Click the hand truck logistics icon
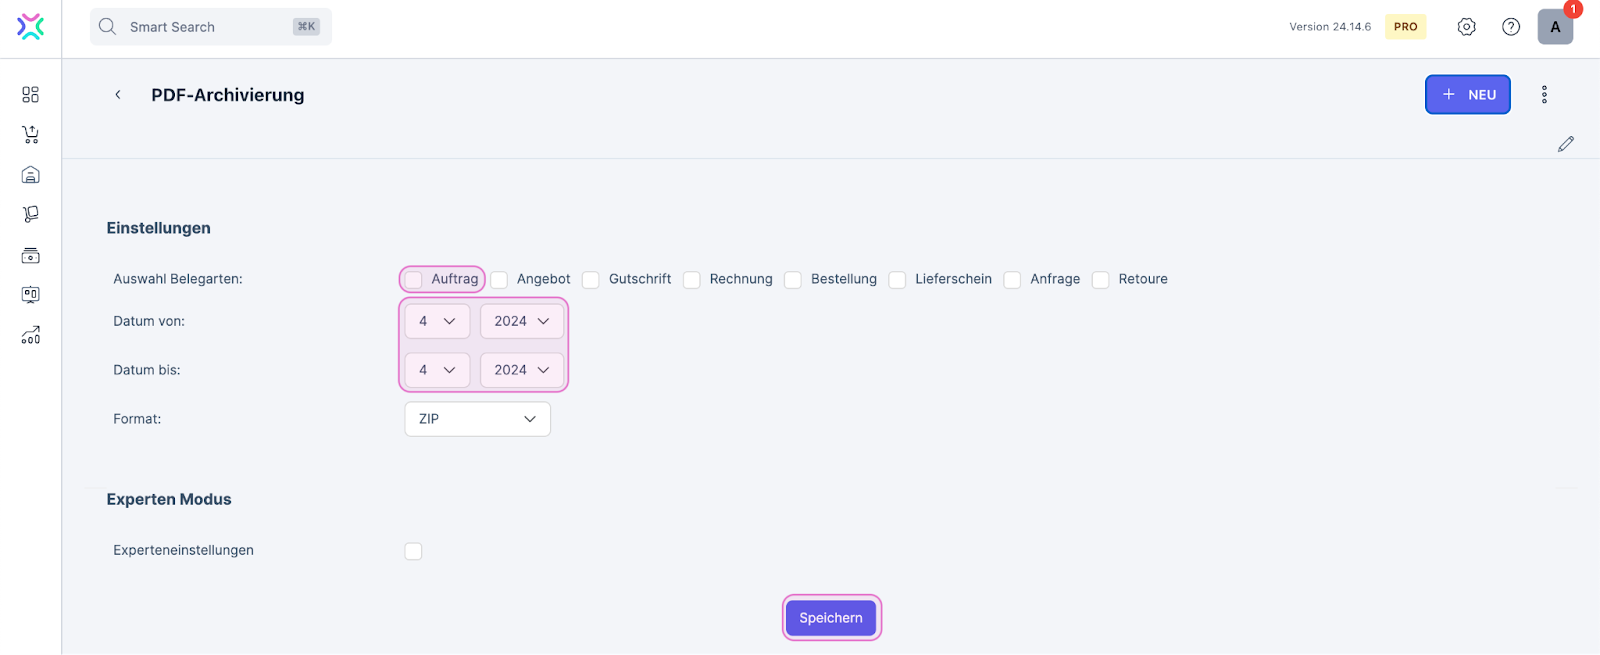The image size is (1600, 655). (x=31, y=214)
